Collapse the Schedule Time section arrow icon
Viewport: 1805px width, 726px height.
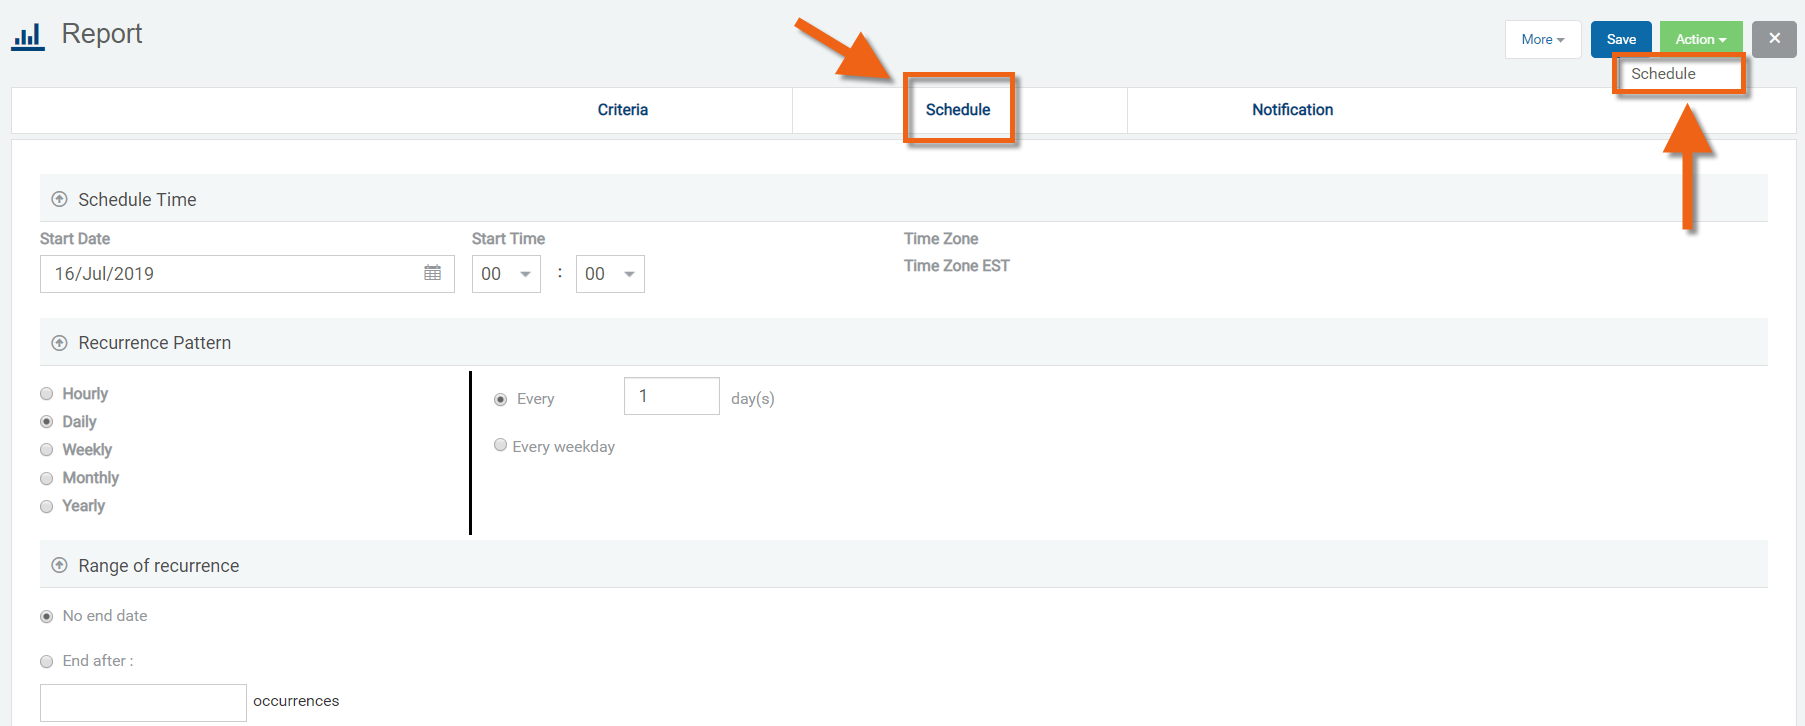59,199
